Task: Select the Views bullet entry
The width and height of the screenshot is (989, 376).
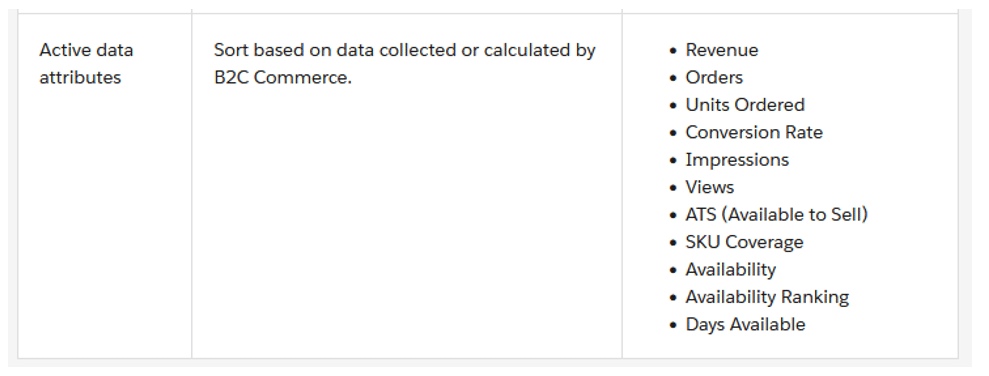Action: pos(710,187)
